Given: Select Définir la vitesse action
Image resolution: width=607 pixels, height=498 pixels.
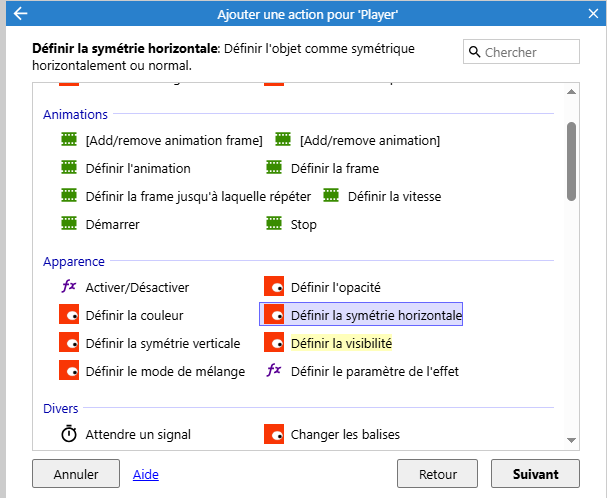Looking at the screenshot, I should 394,196.
